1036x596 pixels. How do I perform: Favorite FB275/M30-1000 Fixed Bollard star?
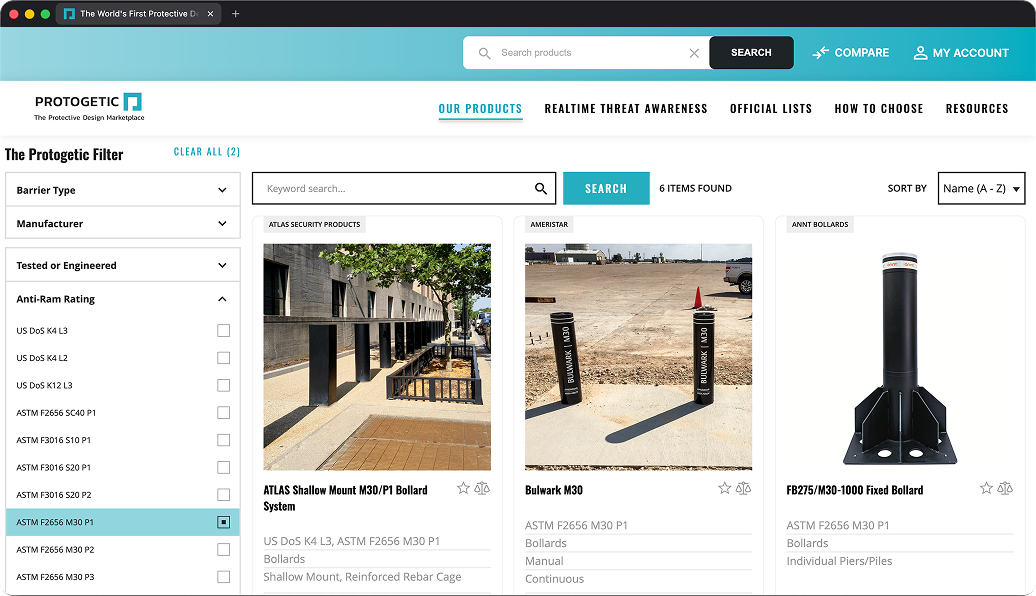pyautogui.click(x=986, y=488)
